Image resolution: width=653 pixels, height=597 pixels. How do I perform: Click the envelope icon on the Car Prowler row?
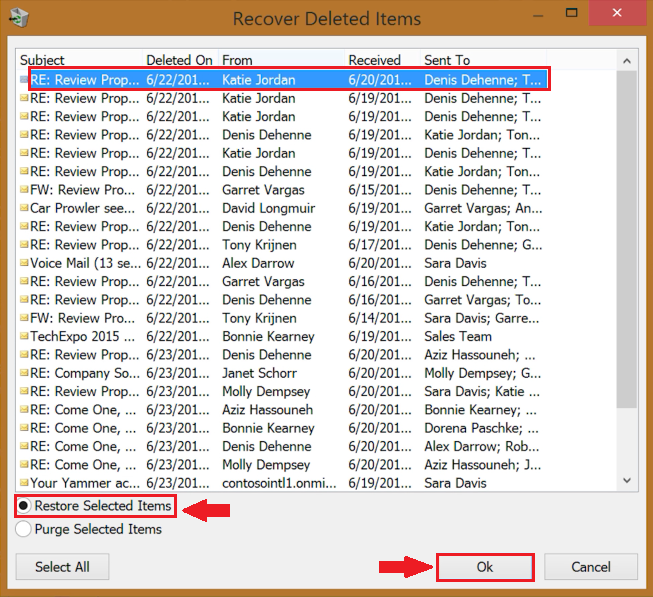click(24, 208)
